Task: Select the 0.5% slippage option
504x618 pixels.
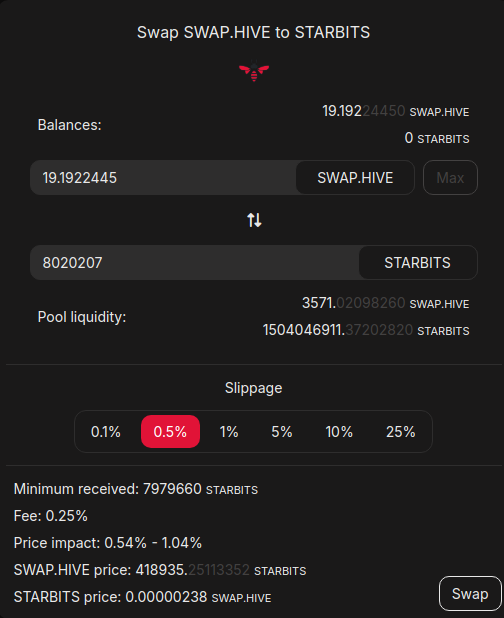Action: tap(170, 432)
